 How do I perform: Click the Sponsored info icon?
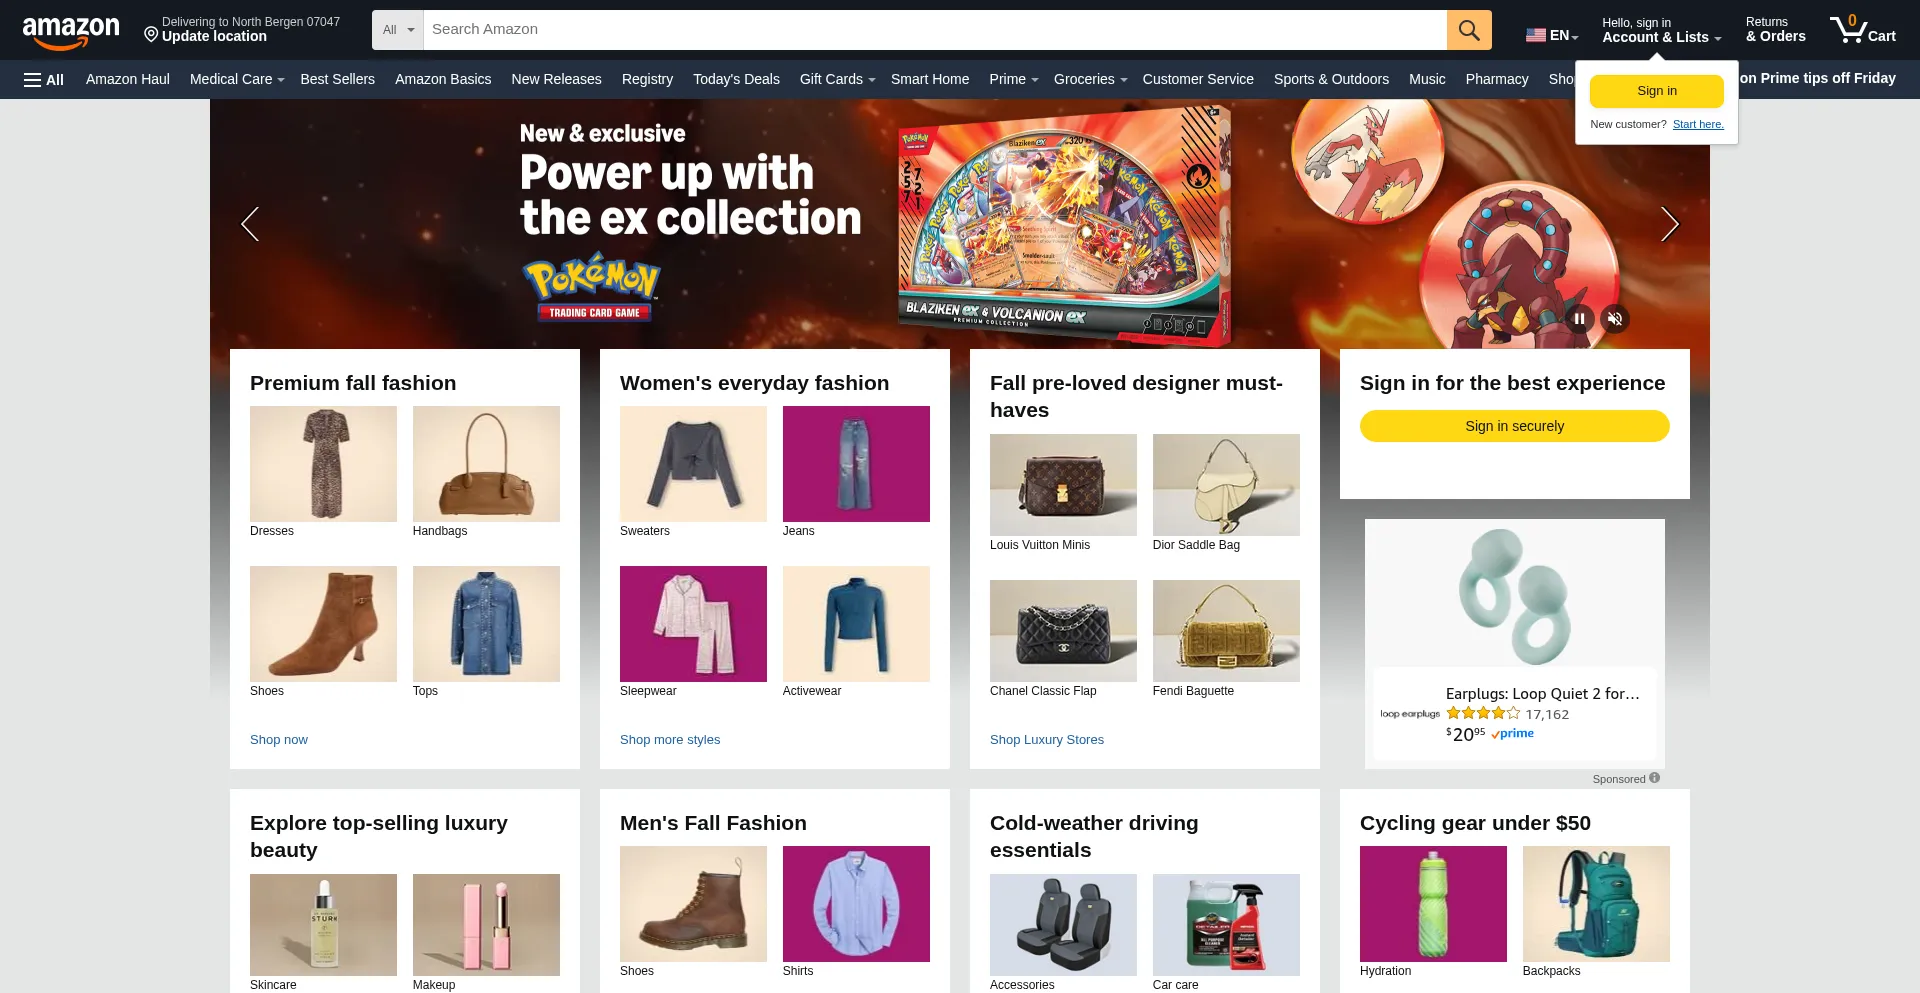coord(1655,778)
